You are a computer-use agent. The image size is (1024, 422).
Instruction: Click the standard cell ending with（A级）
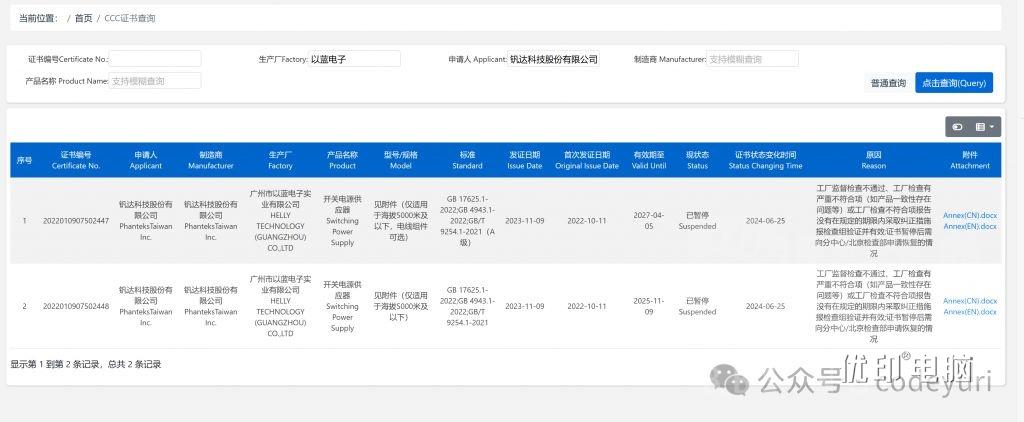point(467,221)
